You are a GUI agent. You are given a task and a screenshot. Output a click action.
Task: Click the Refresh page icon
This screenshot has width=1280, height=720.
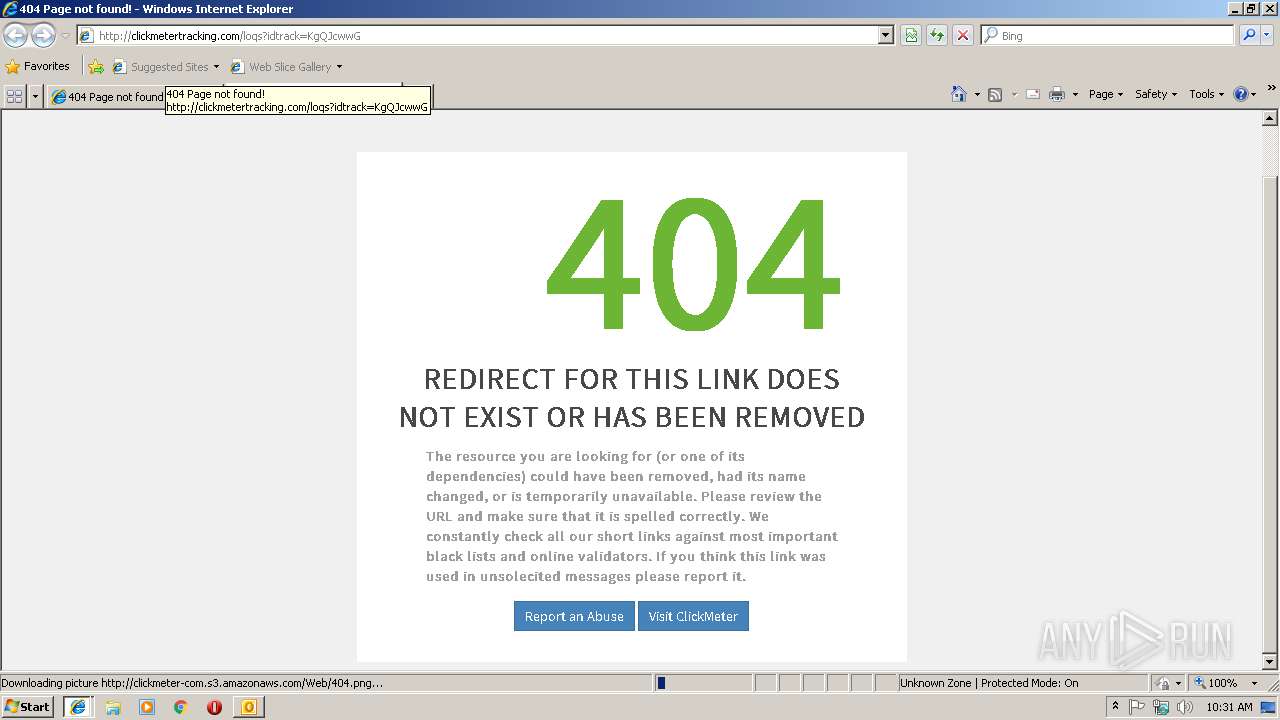click(937, 35)
